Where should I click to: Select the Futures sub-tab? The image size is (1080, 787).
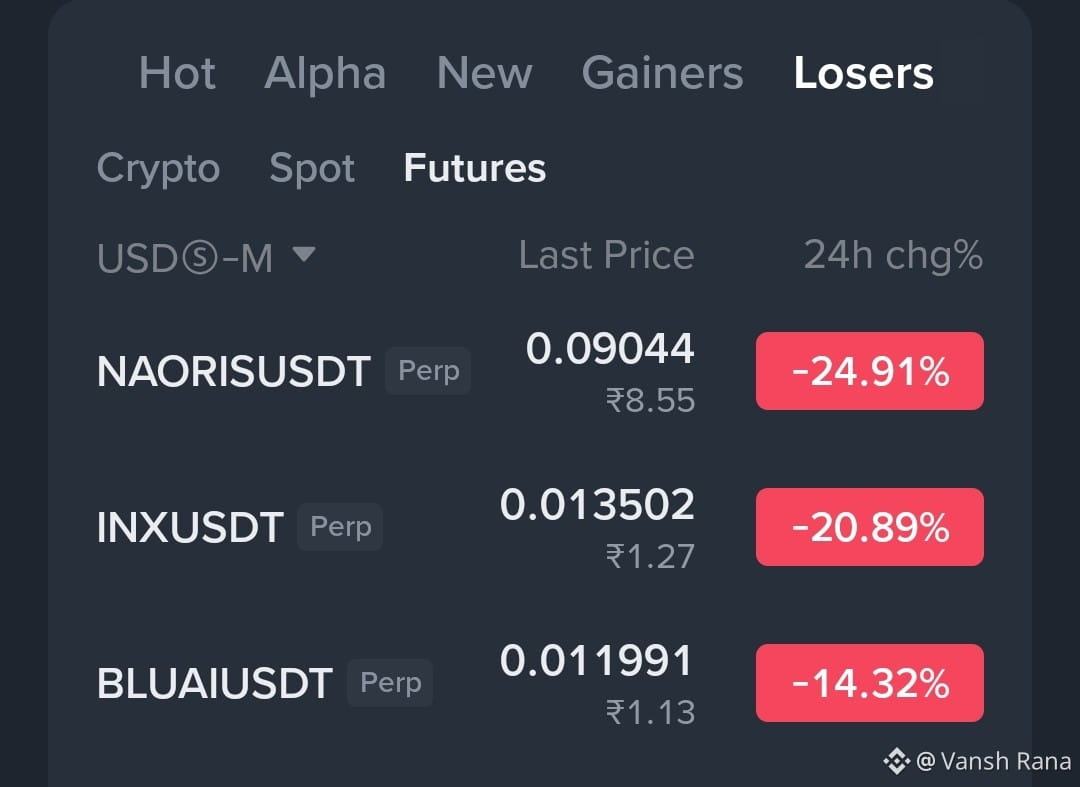(475, 168)
